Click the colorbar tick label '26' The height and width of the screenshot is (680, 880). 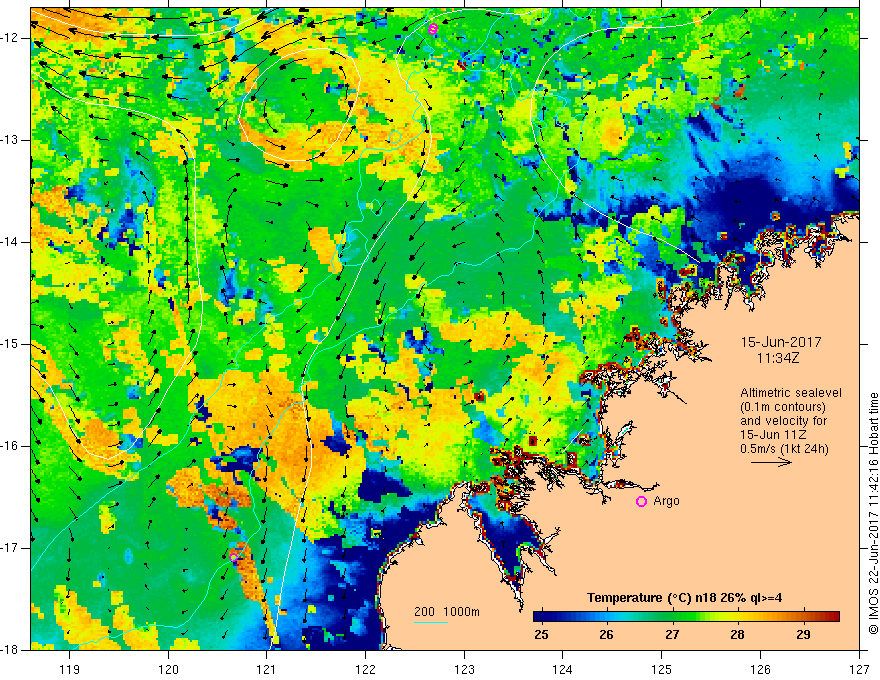(x=606, y=635)
